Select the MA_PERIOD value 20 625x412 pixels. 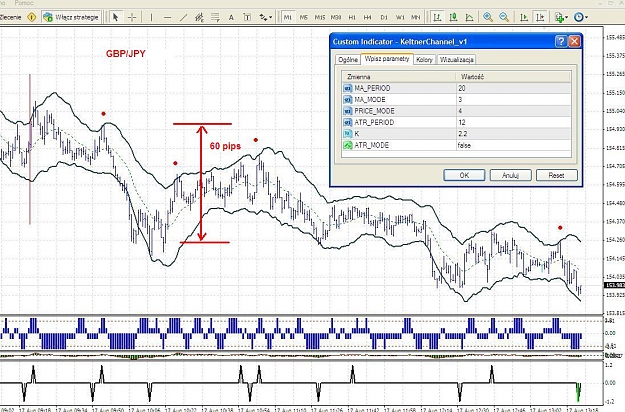pyautogui.click(x=513, y=88)
